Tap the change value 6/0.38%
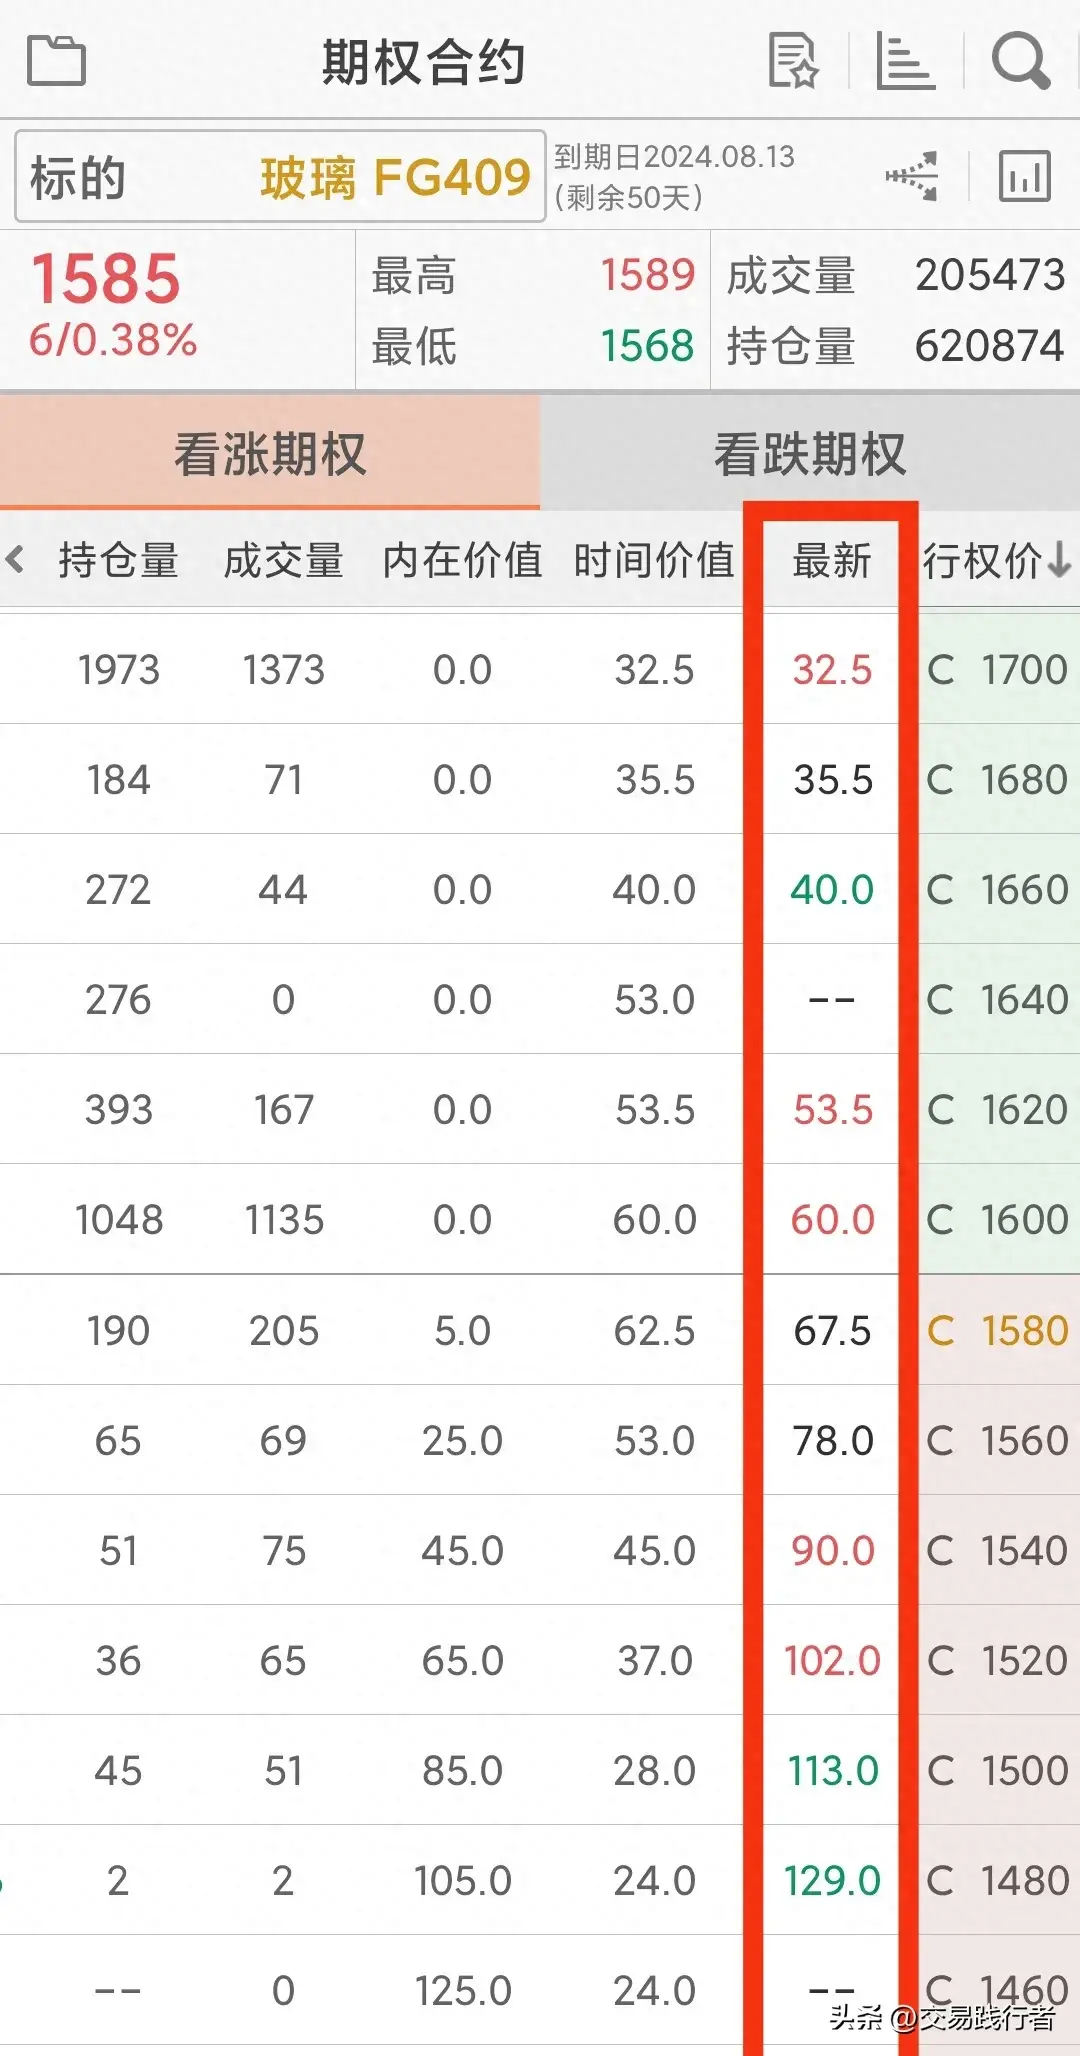Image resolution: width=1080 pixels, height=2056 pixels. coord(113,340)
